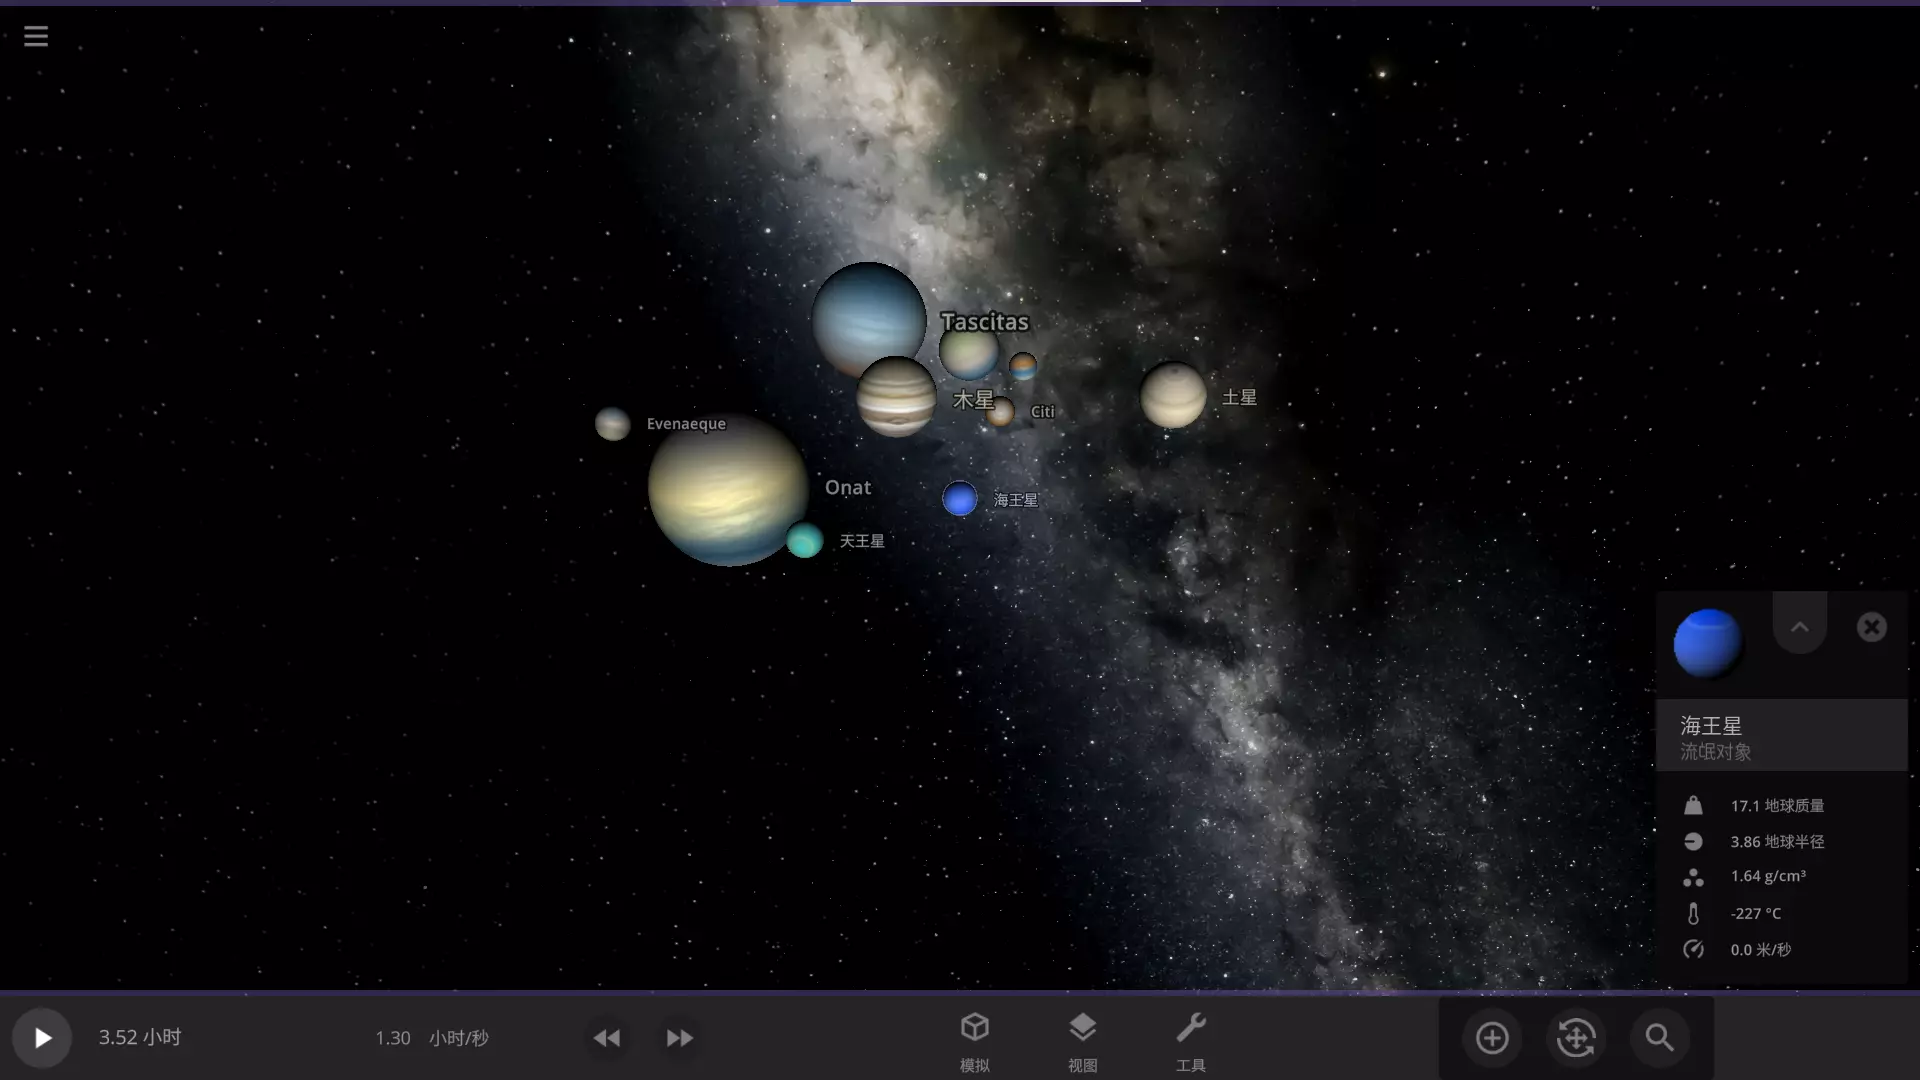Image resolution: width=1920 pixels, height=1080 pixels.
Task: Click the 3.52 小时 elapsed time display
Action: click(x=140, y=1037)
